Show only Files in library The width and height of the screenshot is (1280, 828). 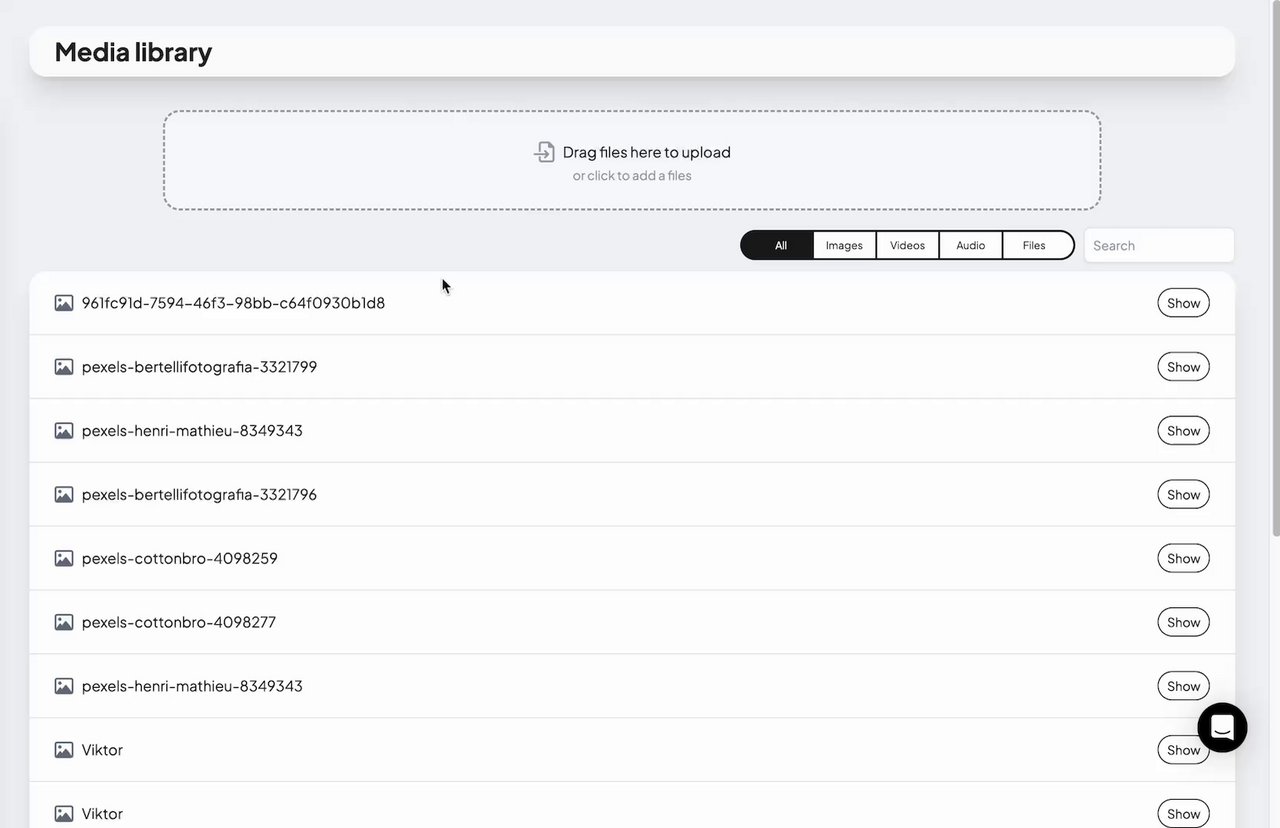pyautogui.click(x=1034, y=245)
